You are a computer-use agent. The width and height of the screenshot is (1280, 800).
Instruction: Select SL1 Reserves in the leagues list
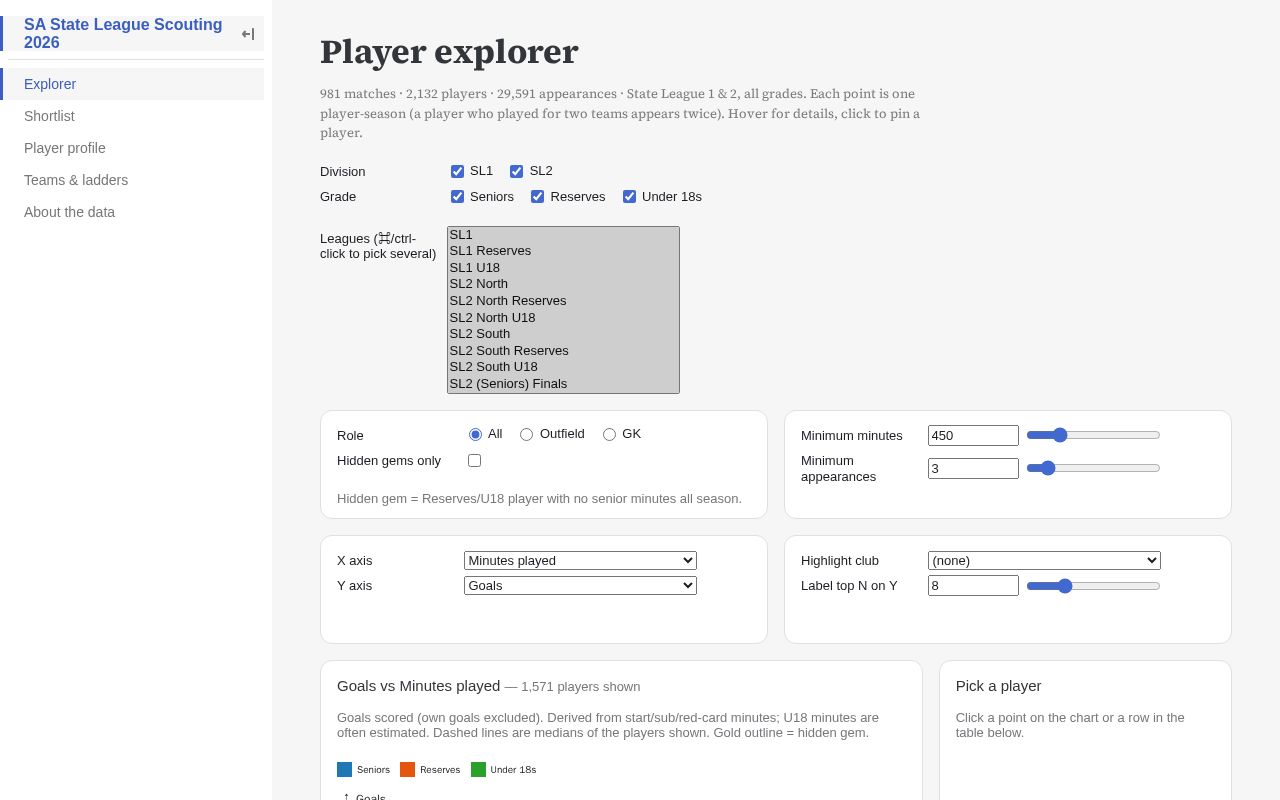[x=563, y=251]
